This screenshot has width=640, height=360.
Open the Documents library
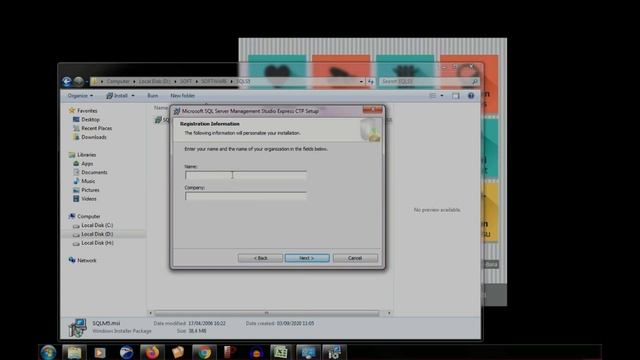(x=94, y=172)
